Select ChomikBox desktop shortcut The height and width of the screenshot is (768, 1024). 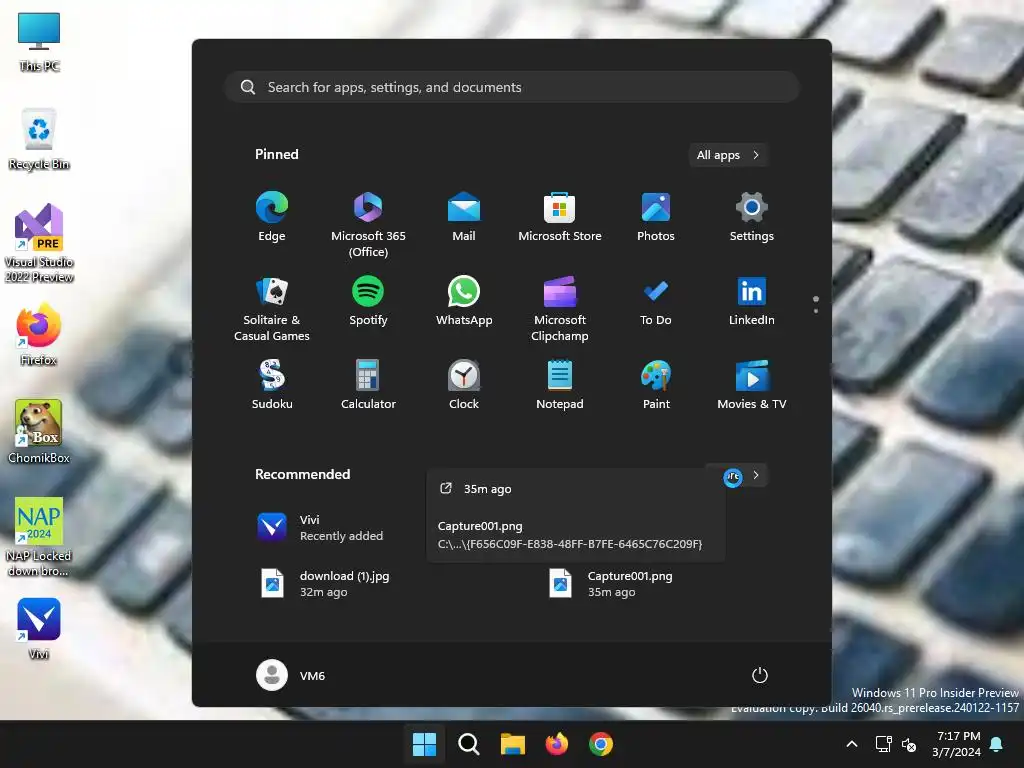pos(39,432)
